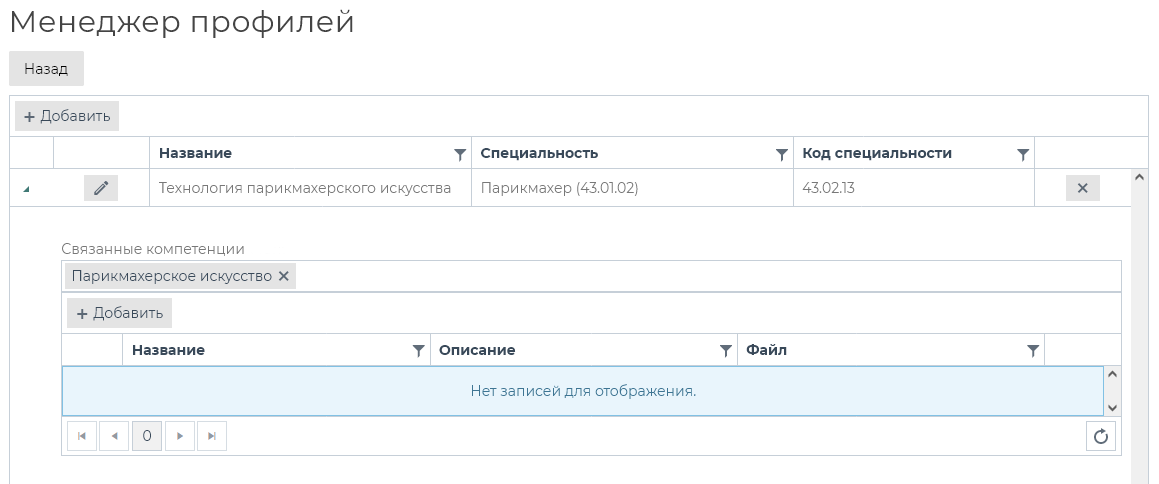Collapse the expanded profile row

pos(26,189)
